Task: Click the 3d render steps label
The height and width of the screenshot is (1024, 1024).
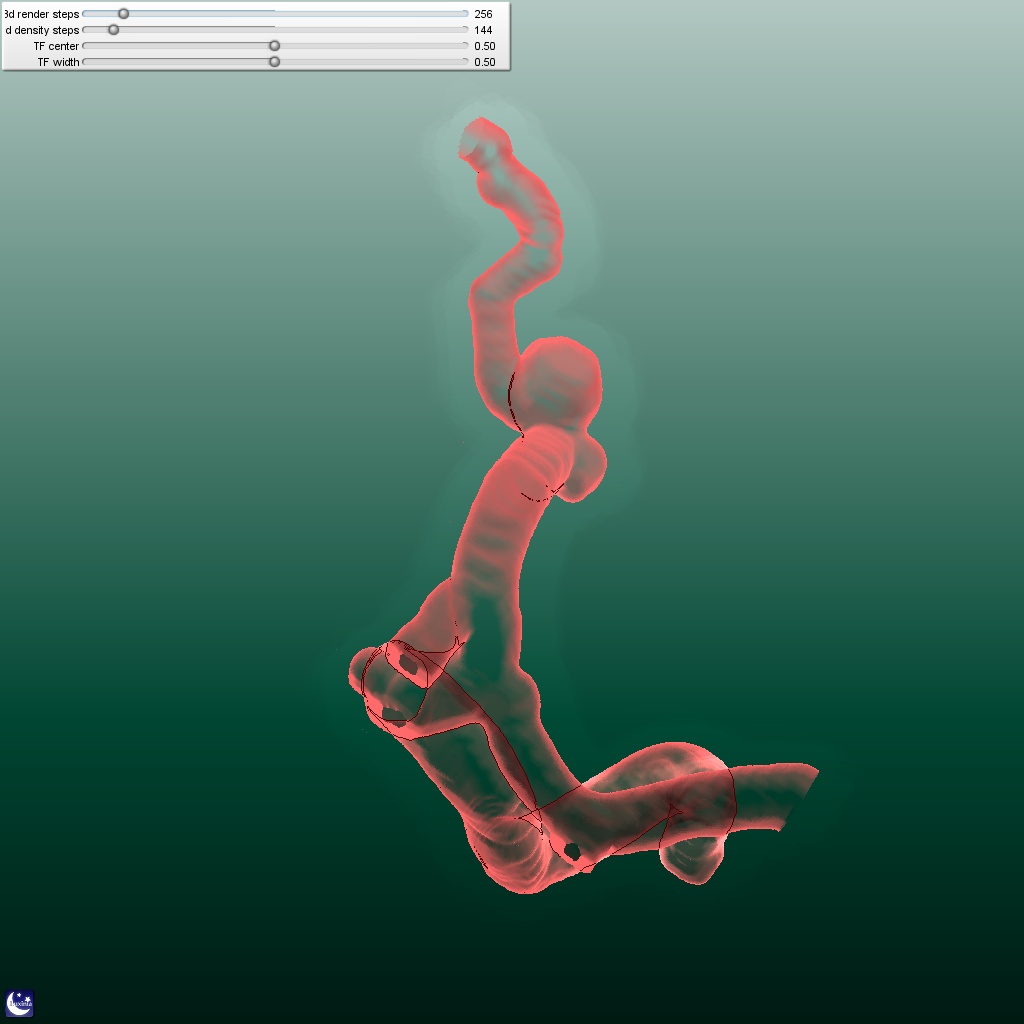Action: coord(41,14)
